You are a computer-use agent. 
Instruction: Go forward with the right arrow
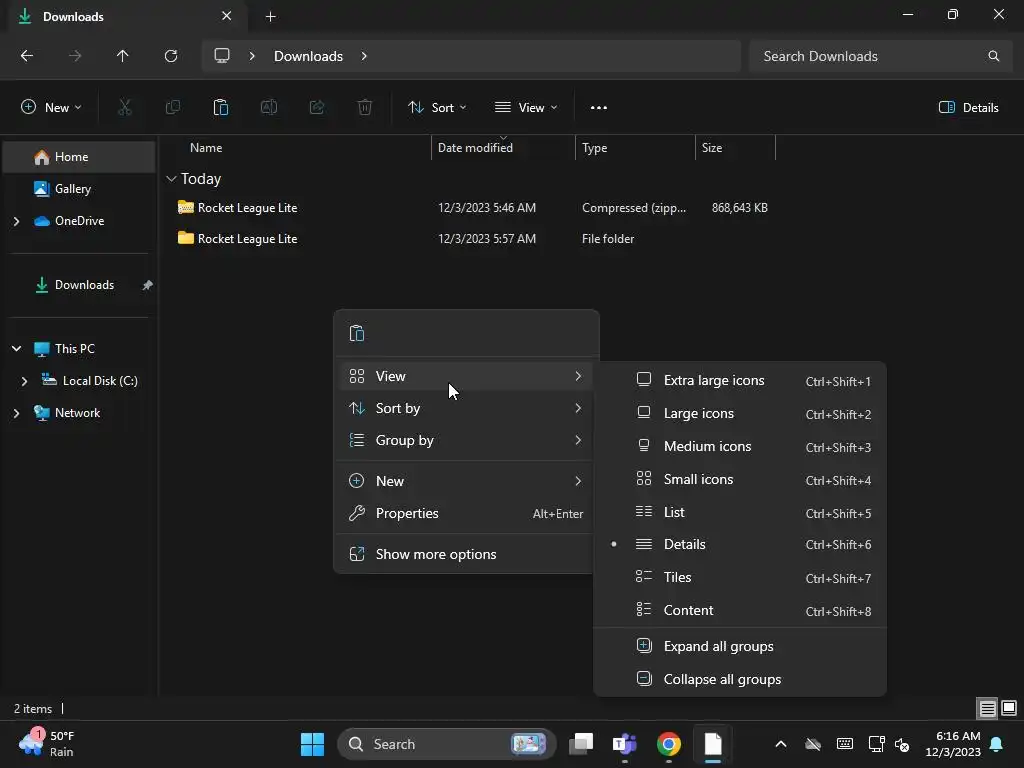75,56
